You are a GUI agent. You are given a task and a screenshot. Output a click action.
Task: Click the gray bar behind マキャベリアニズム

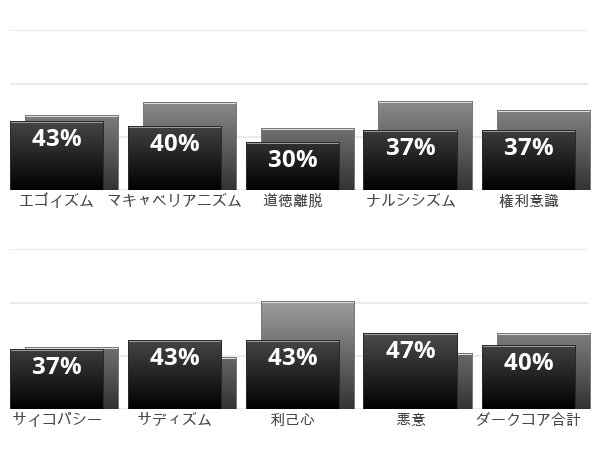coord(190,114)
